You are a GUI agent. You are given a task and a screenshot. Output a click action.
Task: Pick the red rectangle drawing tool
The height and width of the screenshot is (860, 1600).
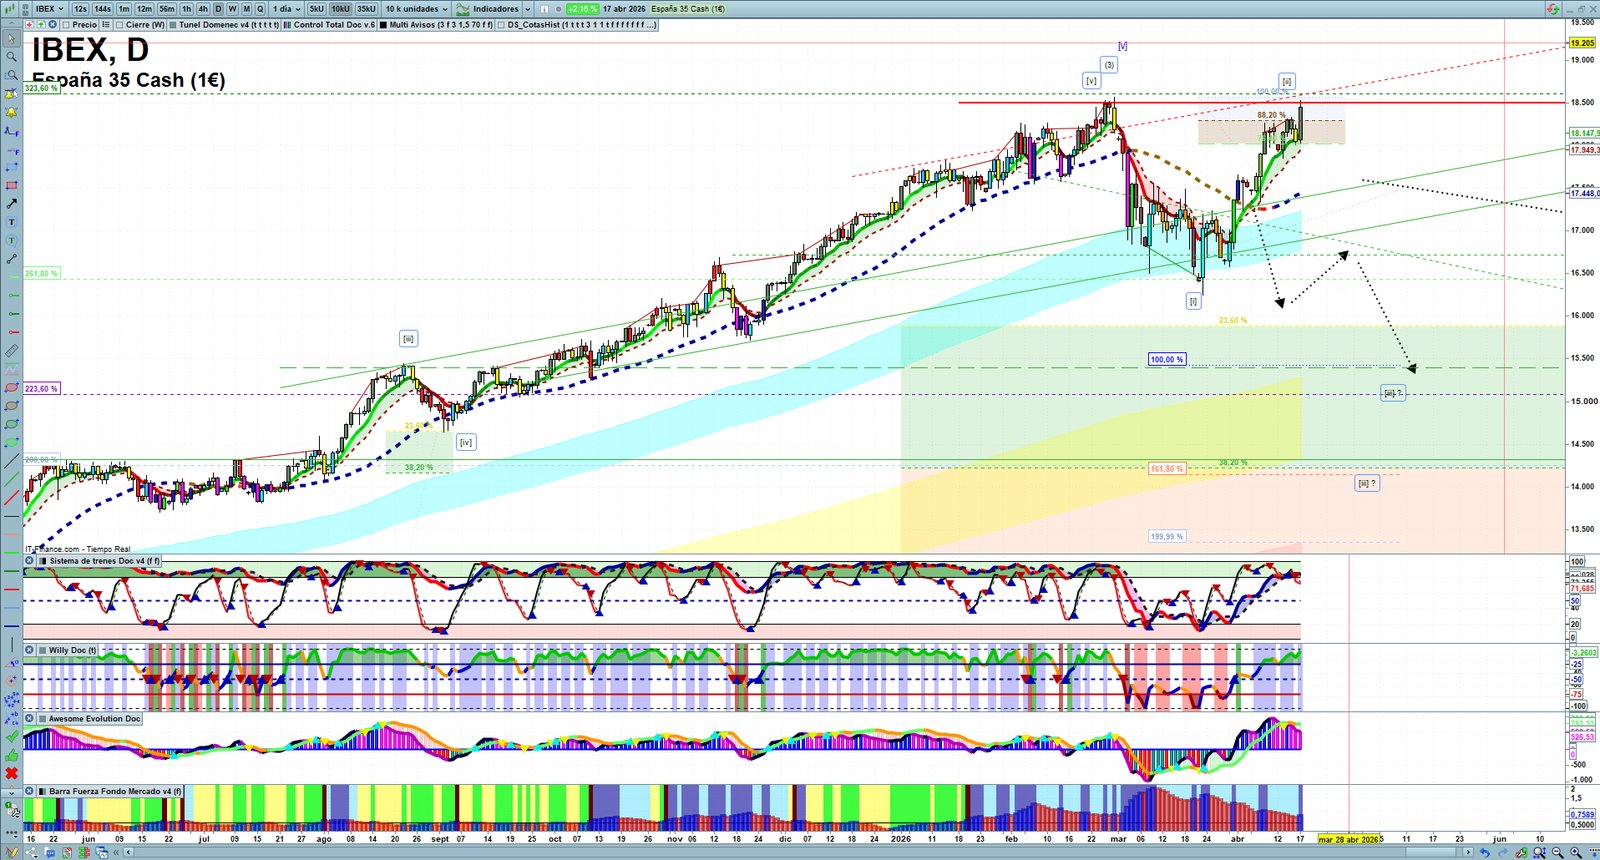11,186
